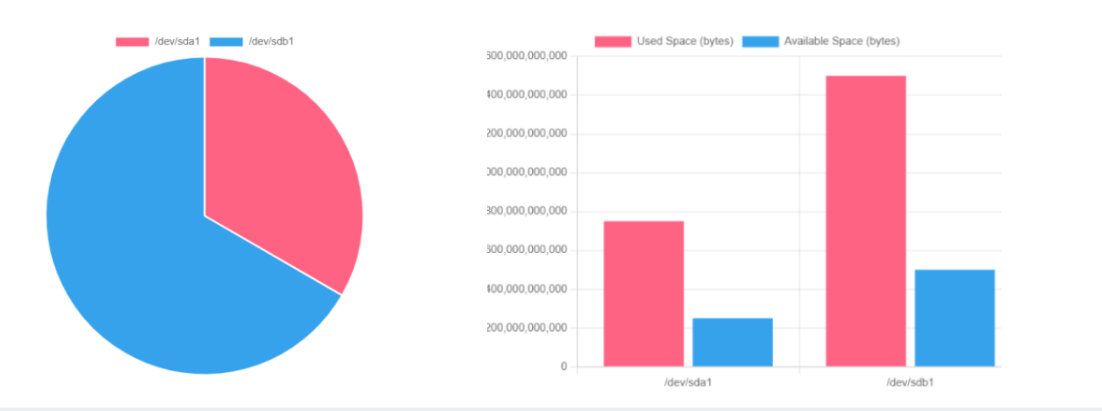Select the large blue pie chart slice
Viewport: 1102px width, 411px height.
140,260
